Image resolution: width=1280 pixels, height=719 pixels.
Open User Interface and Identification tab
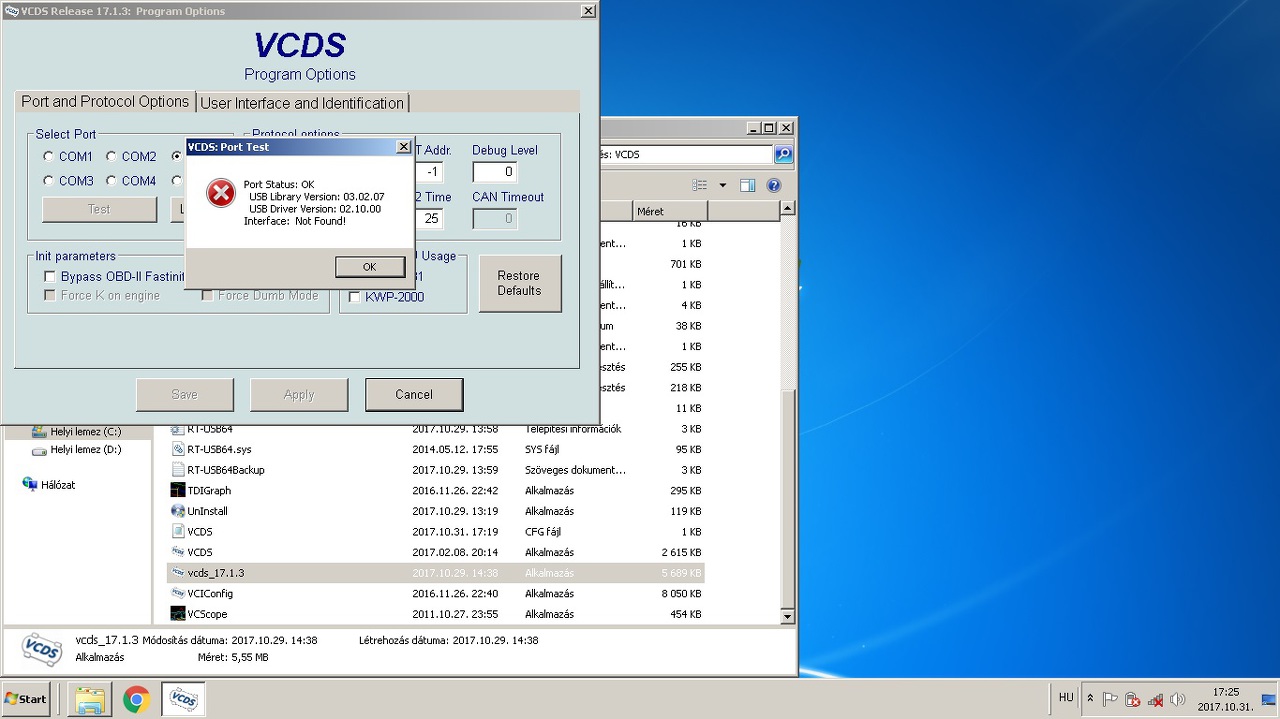(302, 103)
